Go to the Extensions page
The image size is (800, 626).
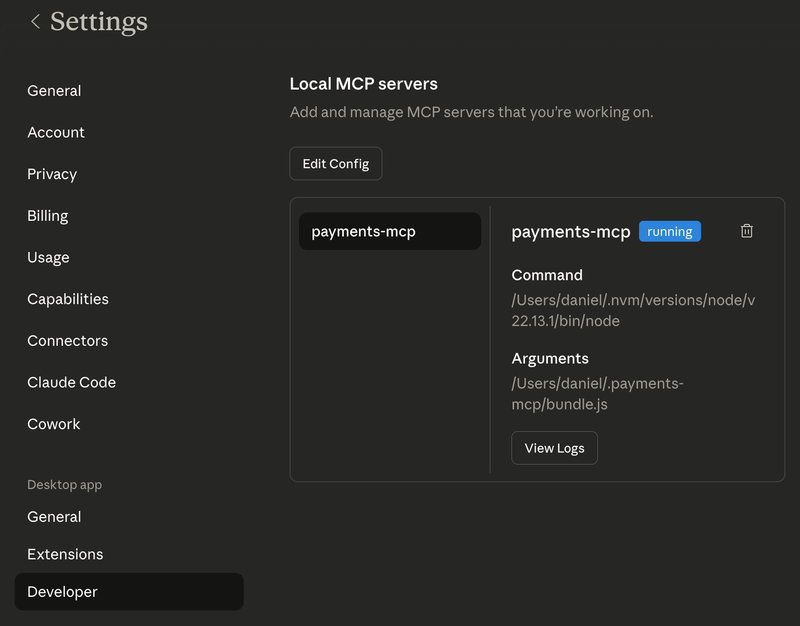[65, 554]
